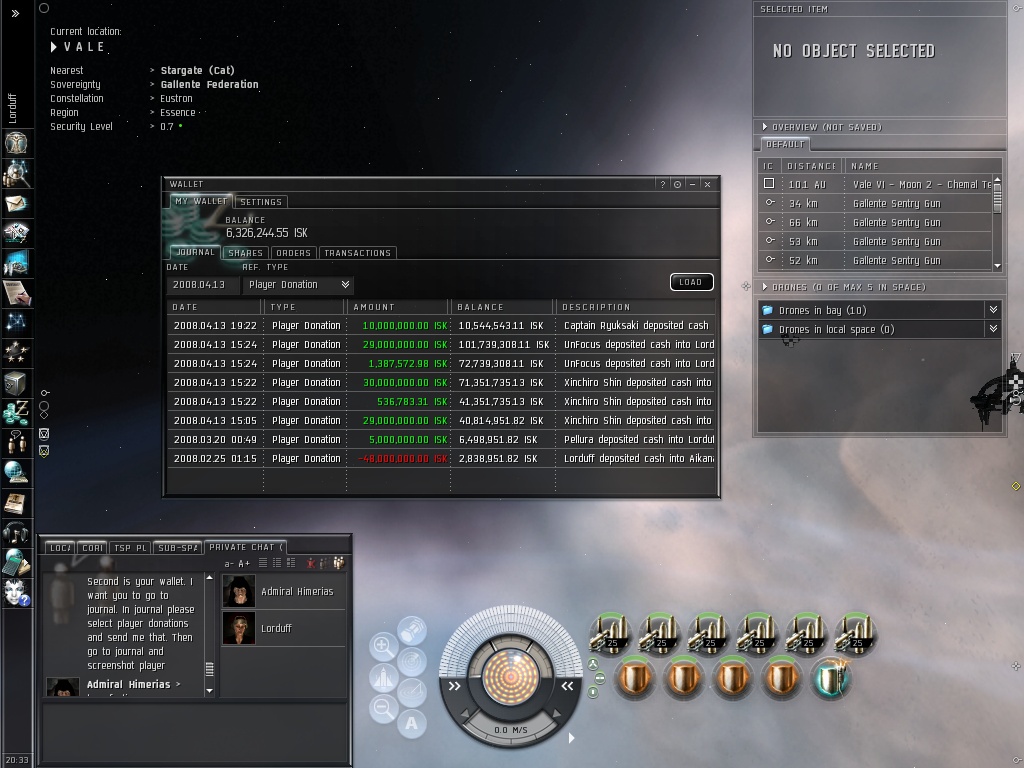The image size is (1024, 768).
Task: Collapse the Overview (Not Saved) panel triangle
Action: click(x=765, y=127)
